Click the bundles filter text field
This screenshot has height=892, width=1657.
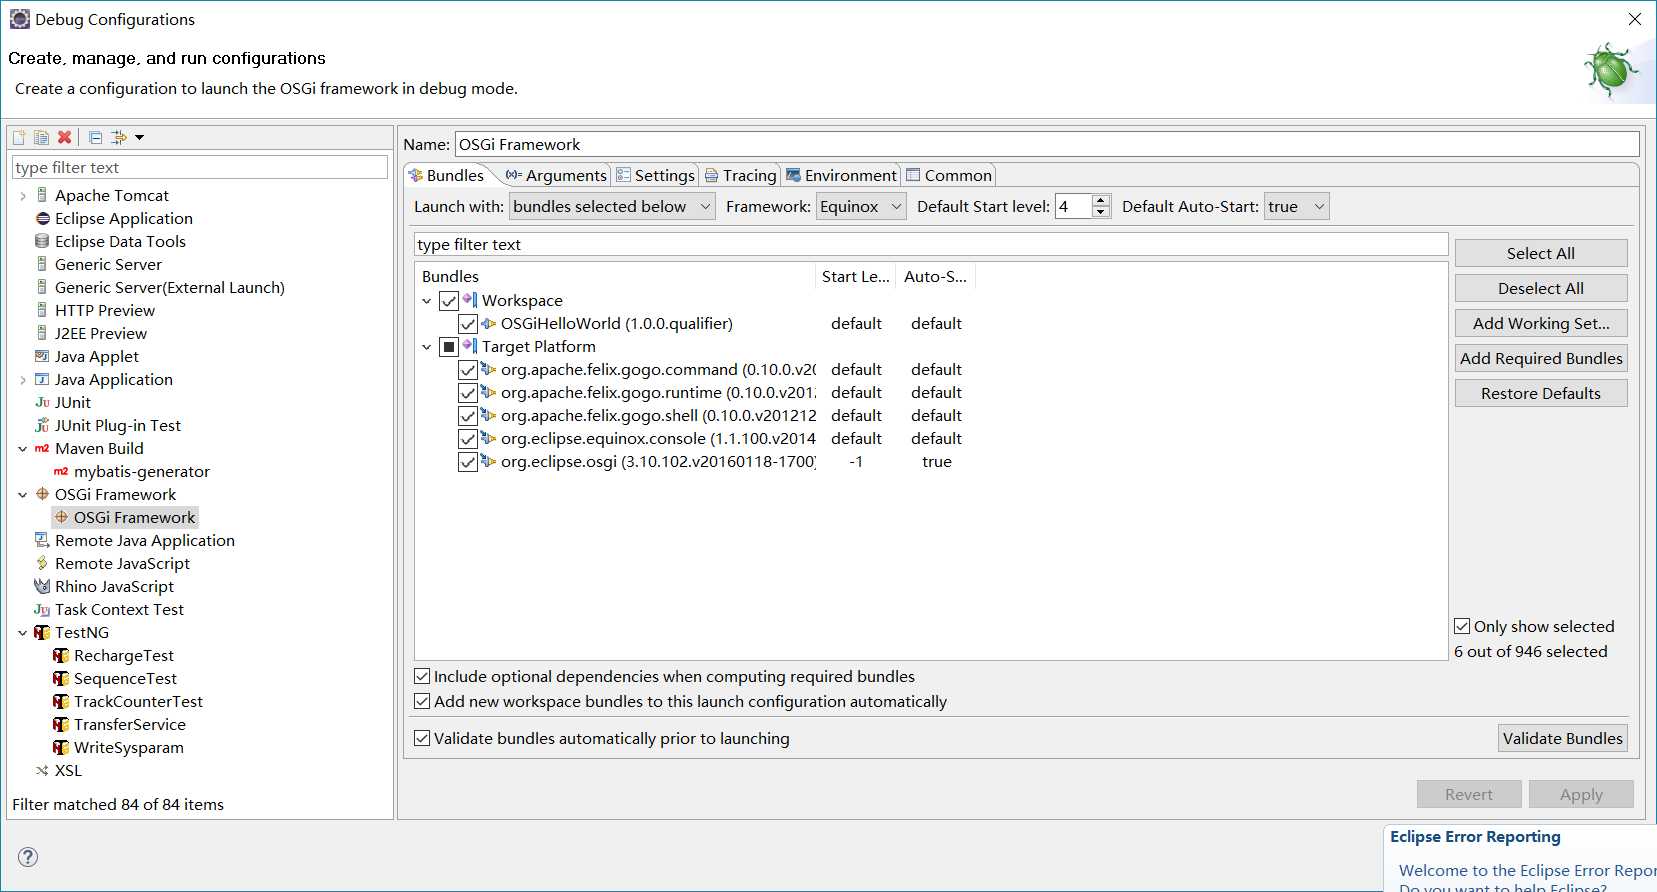(x=931, y=244)
